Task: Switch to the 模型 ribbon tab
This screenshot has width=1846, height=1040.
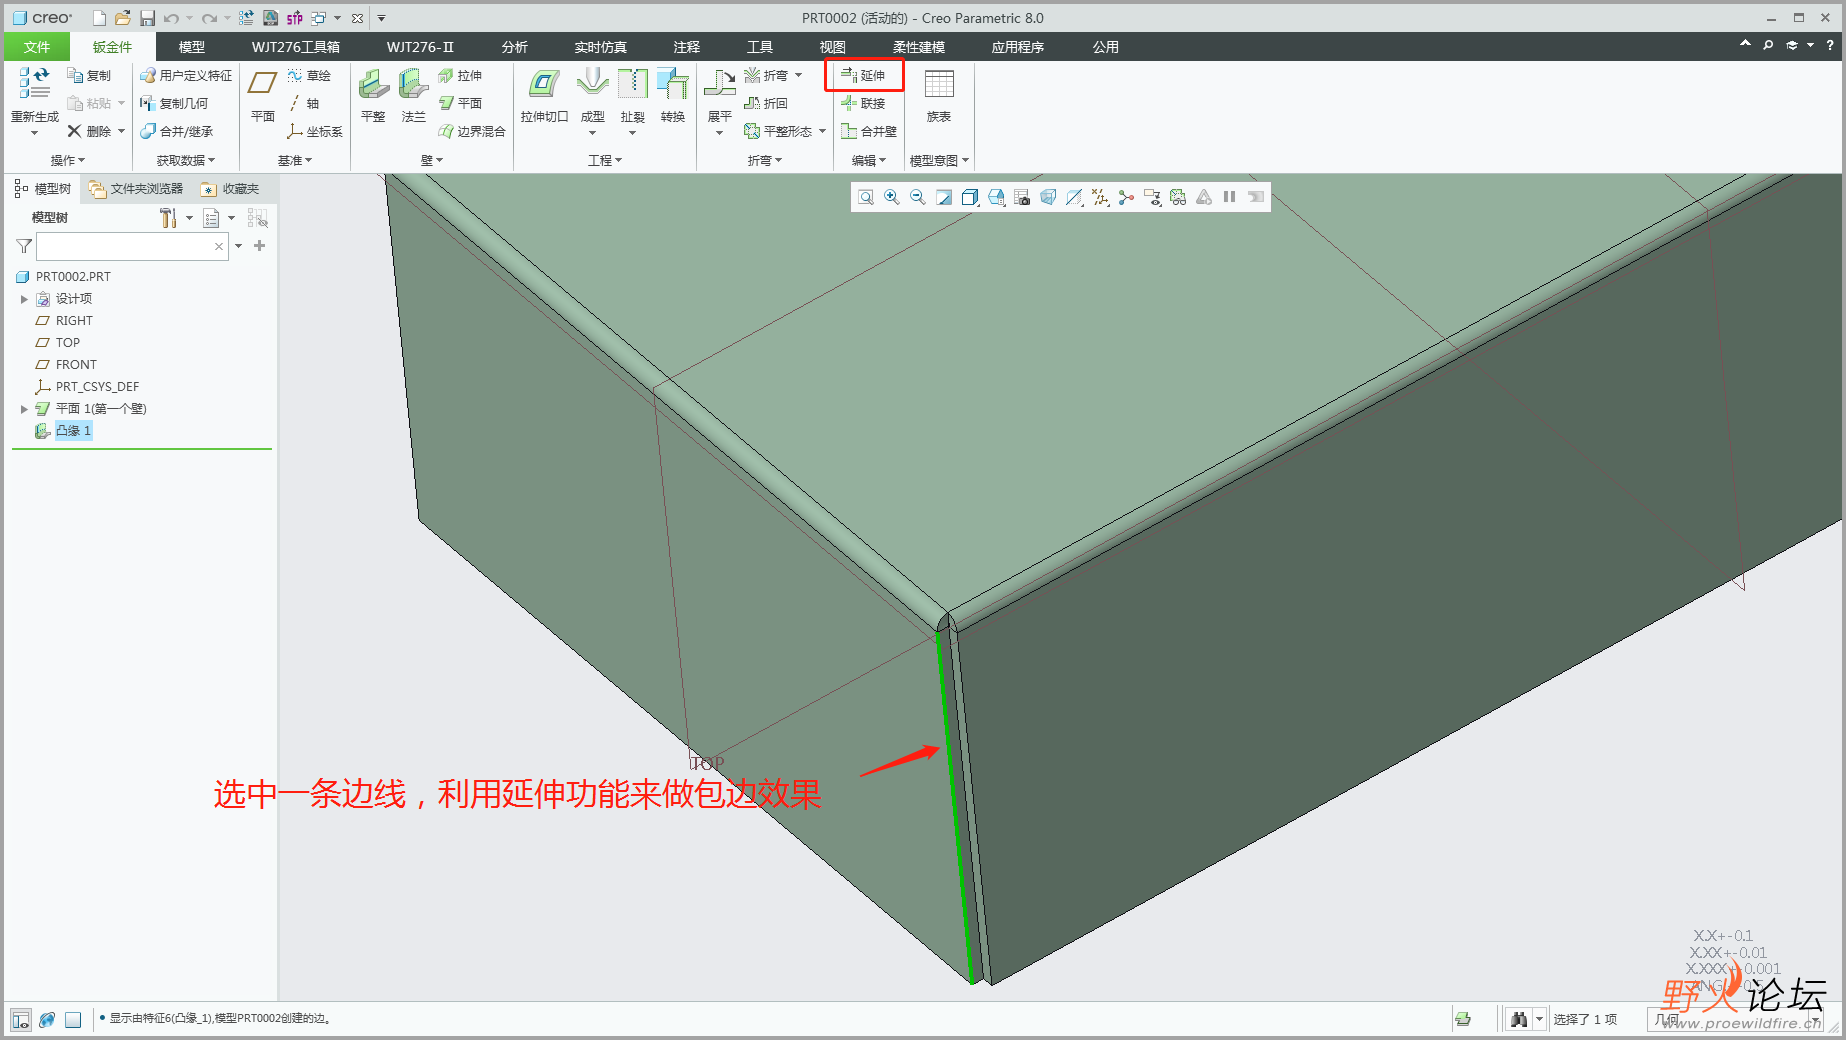Action: point(192,47)
